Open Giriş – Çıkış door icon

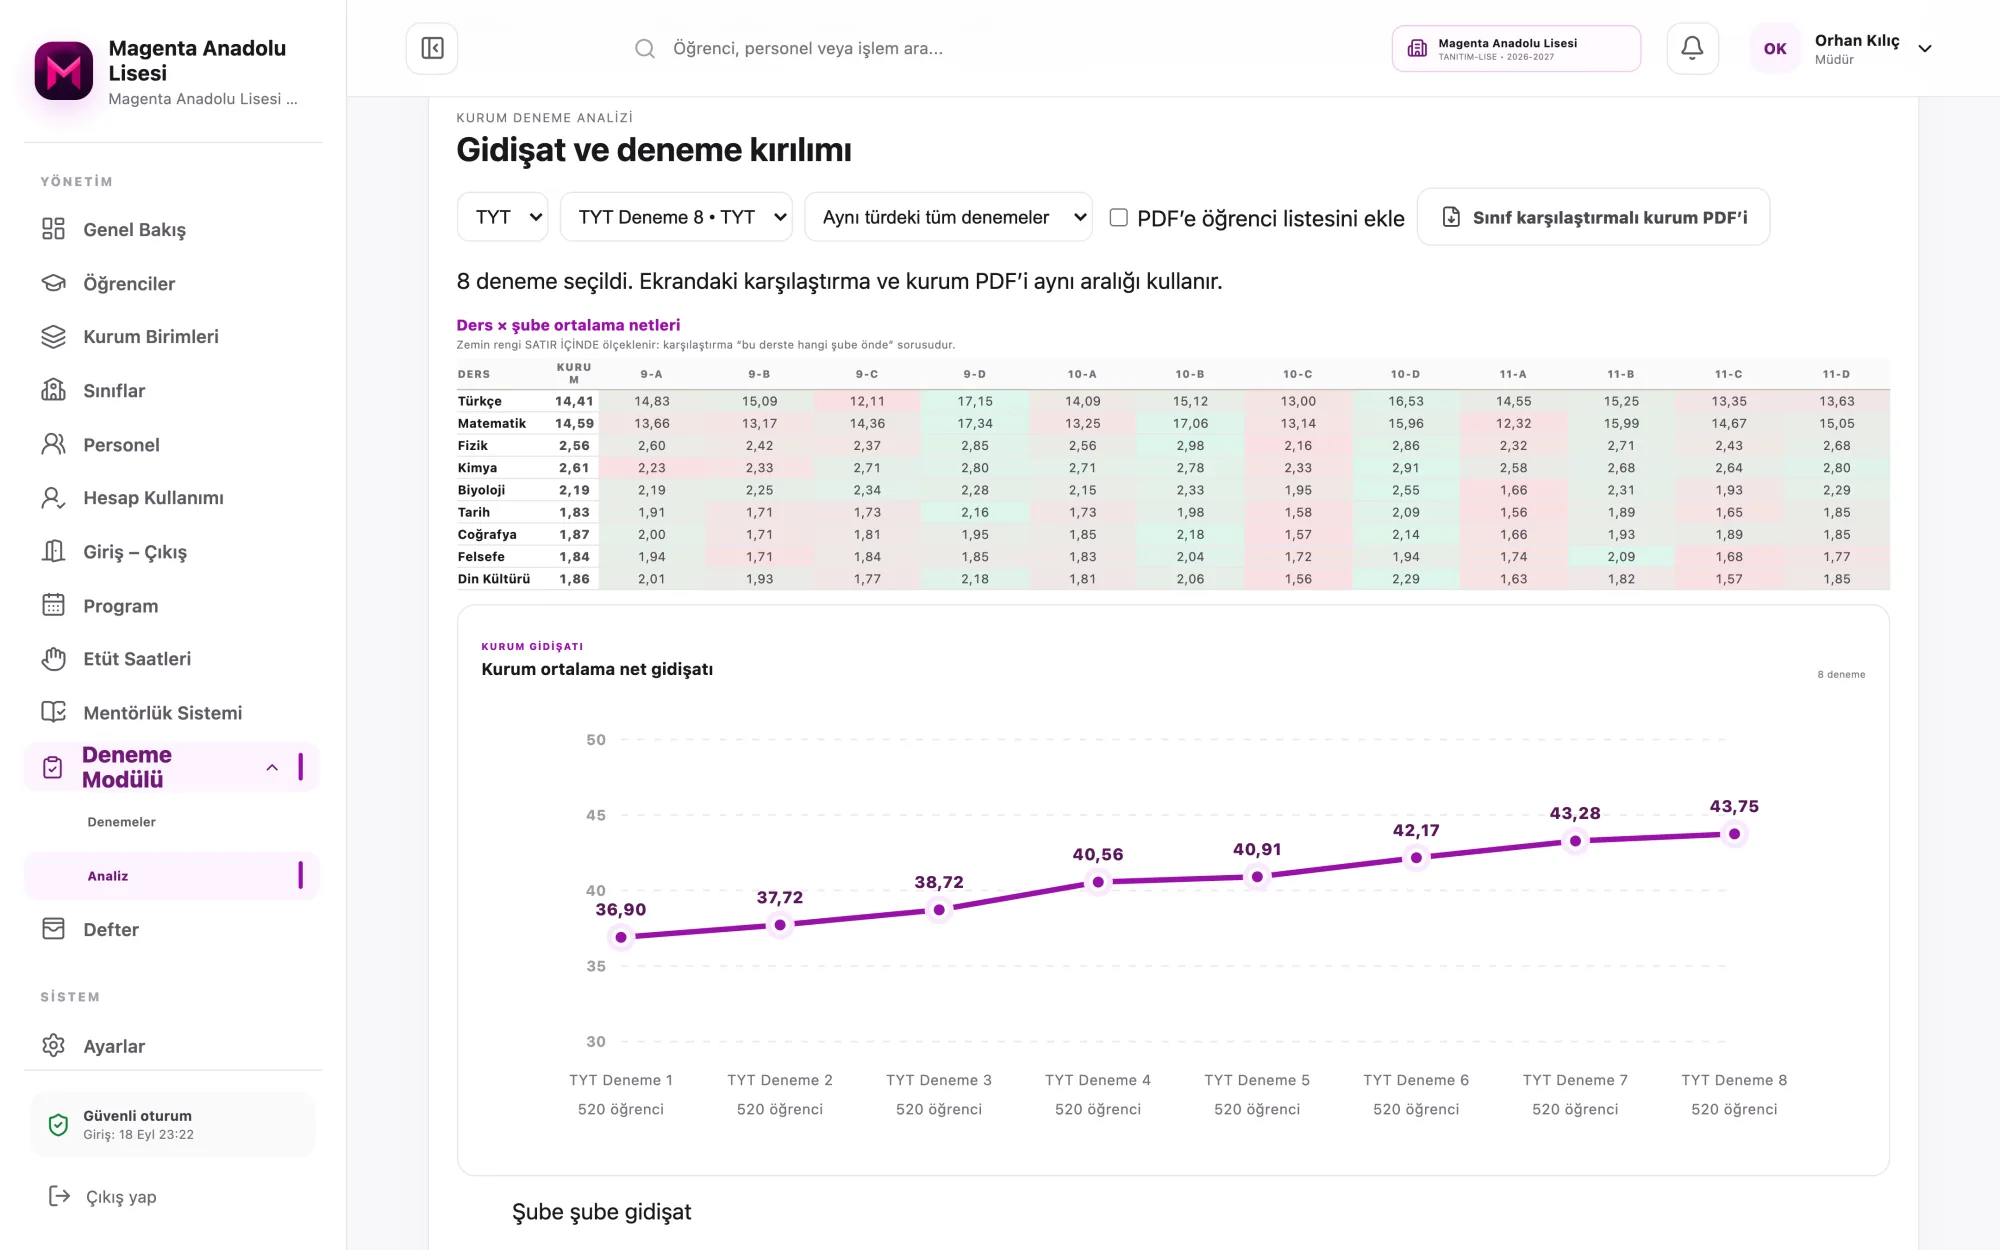[53, 551]
